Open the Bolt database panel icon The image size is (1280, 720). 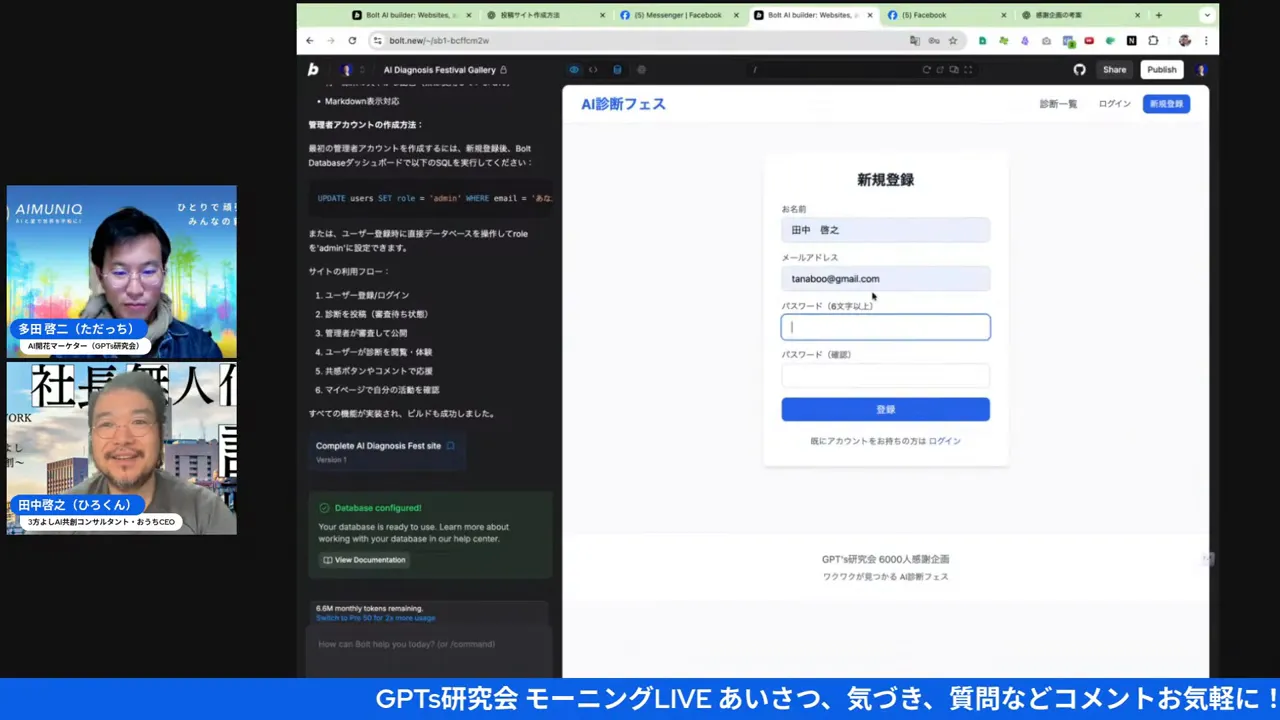pos(617,69)
